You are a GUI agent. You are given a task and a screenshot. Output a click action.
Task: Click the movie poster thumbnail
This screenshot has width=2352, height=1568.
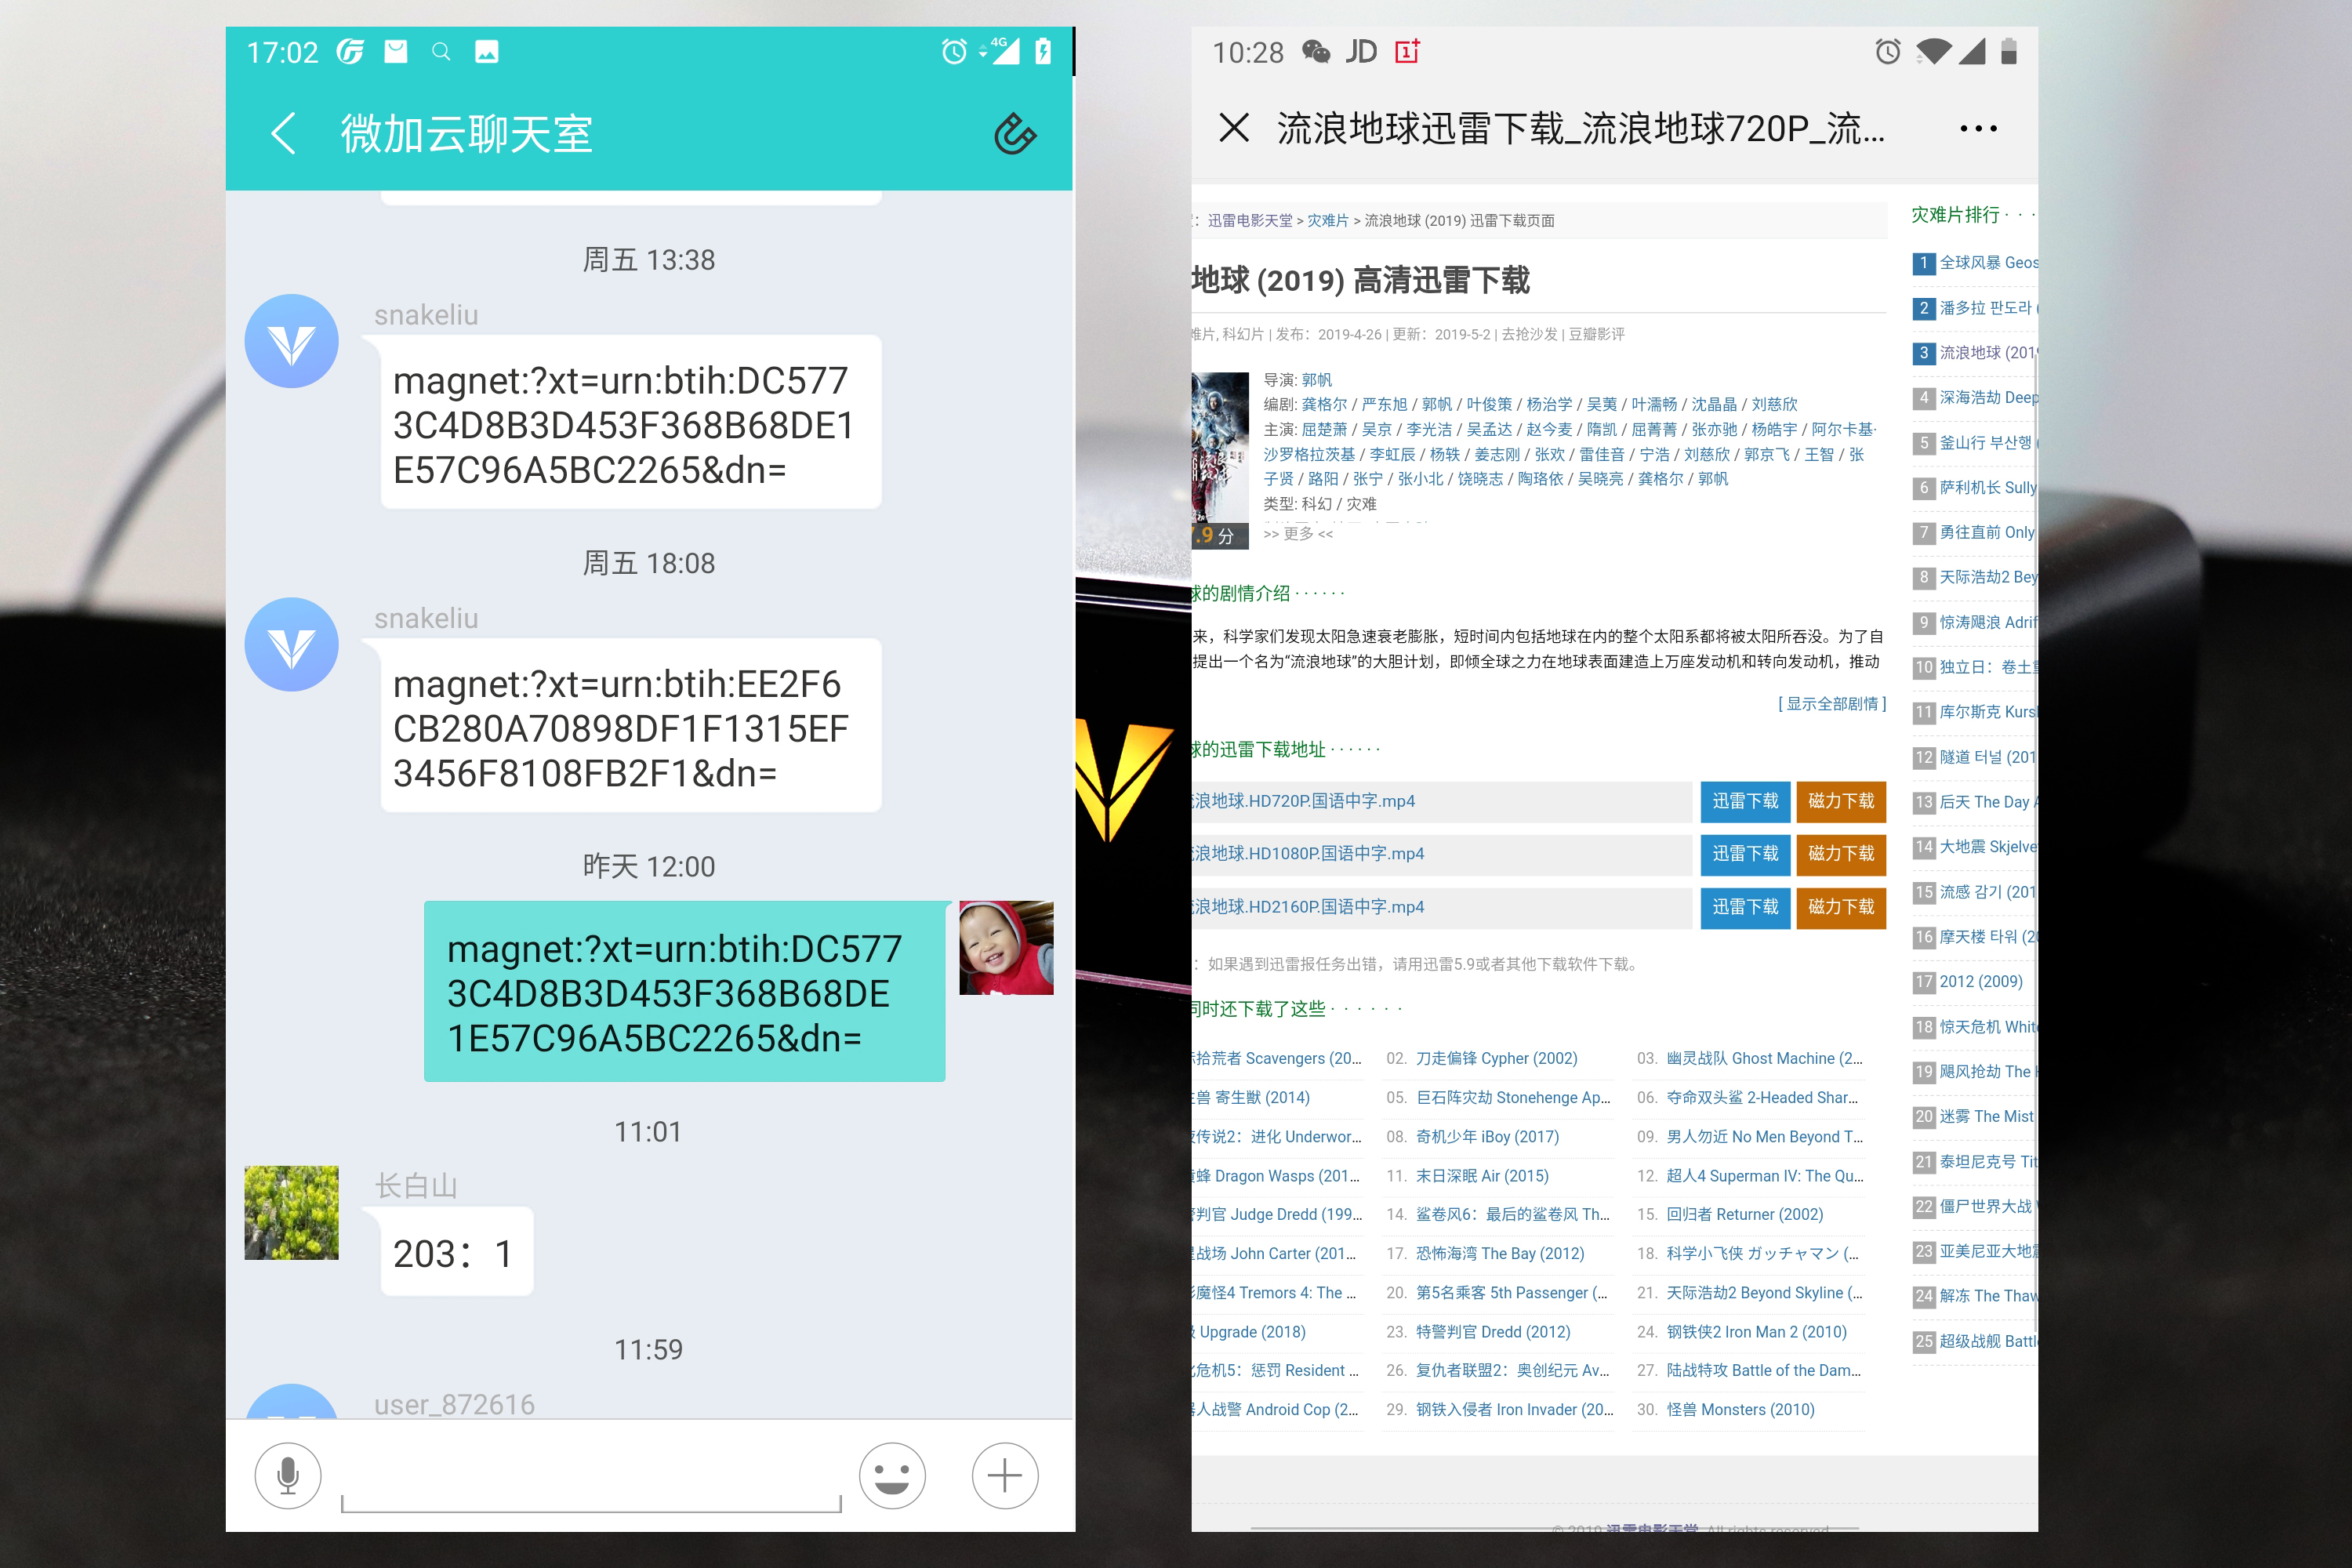[x=1220, y=460]
